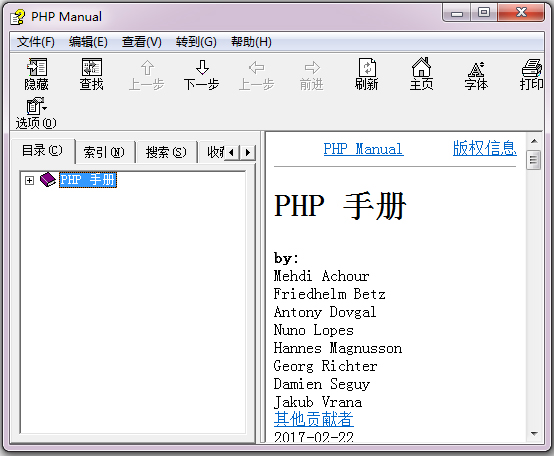
Task: Click the tab strip left scroll arrow
Action: click(232, 153)
